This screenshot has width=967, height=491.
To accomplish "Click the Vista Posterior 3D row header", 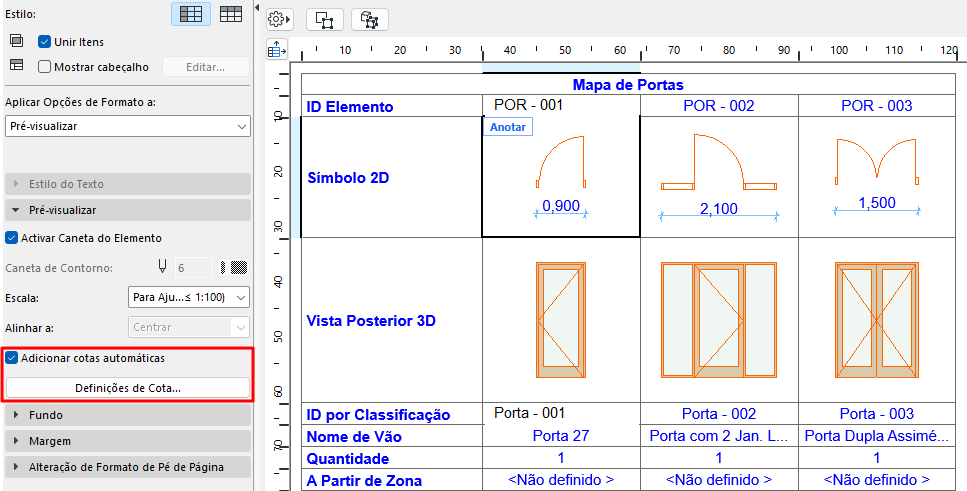I will (392, 320).
